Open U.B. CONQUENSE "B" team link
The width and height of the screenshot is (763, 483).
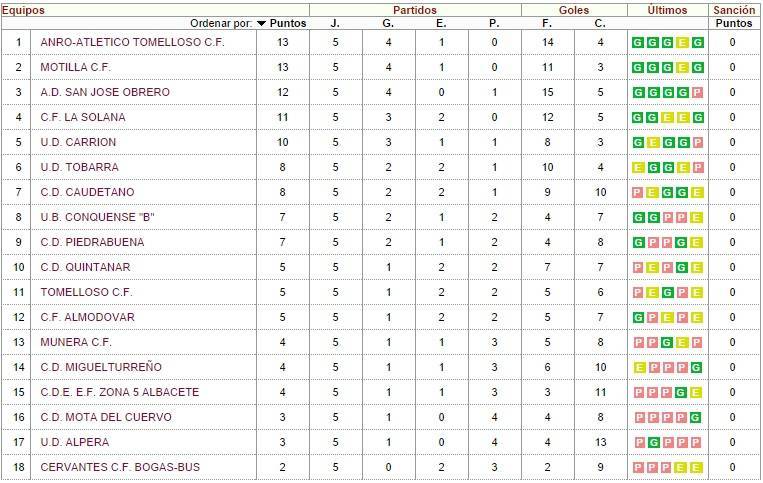(x=98, y=217)
